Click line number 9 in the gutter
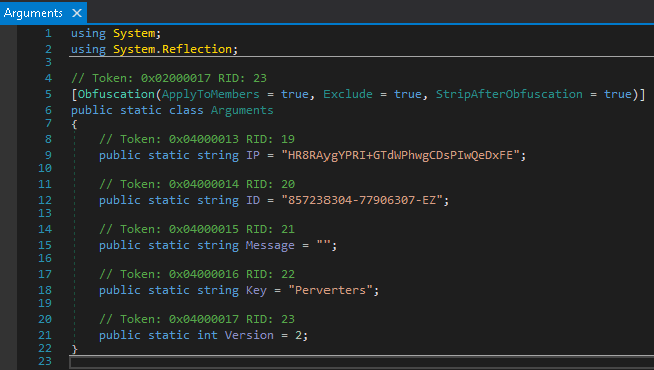 point(48,156)
